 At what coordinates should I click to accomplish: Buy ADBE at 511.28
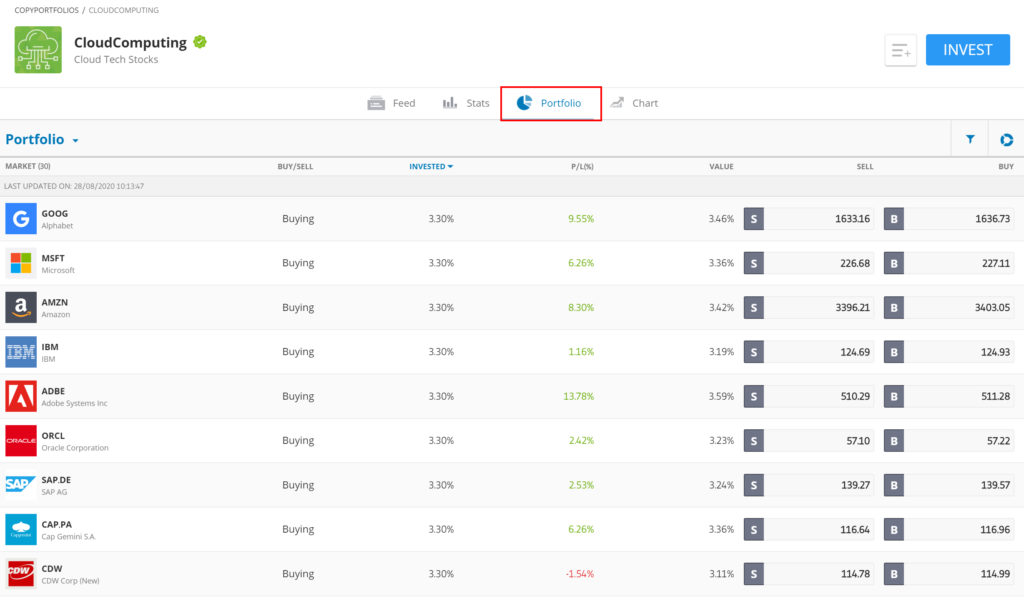tap(949, 397)
